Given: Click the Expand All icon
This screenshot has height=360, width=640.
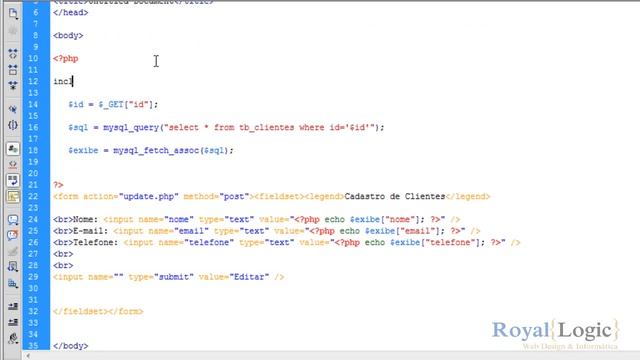Looking at the screenshot, I should [13, 85].
